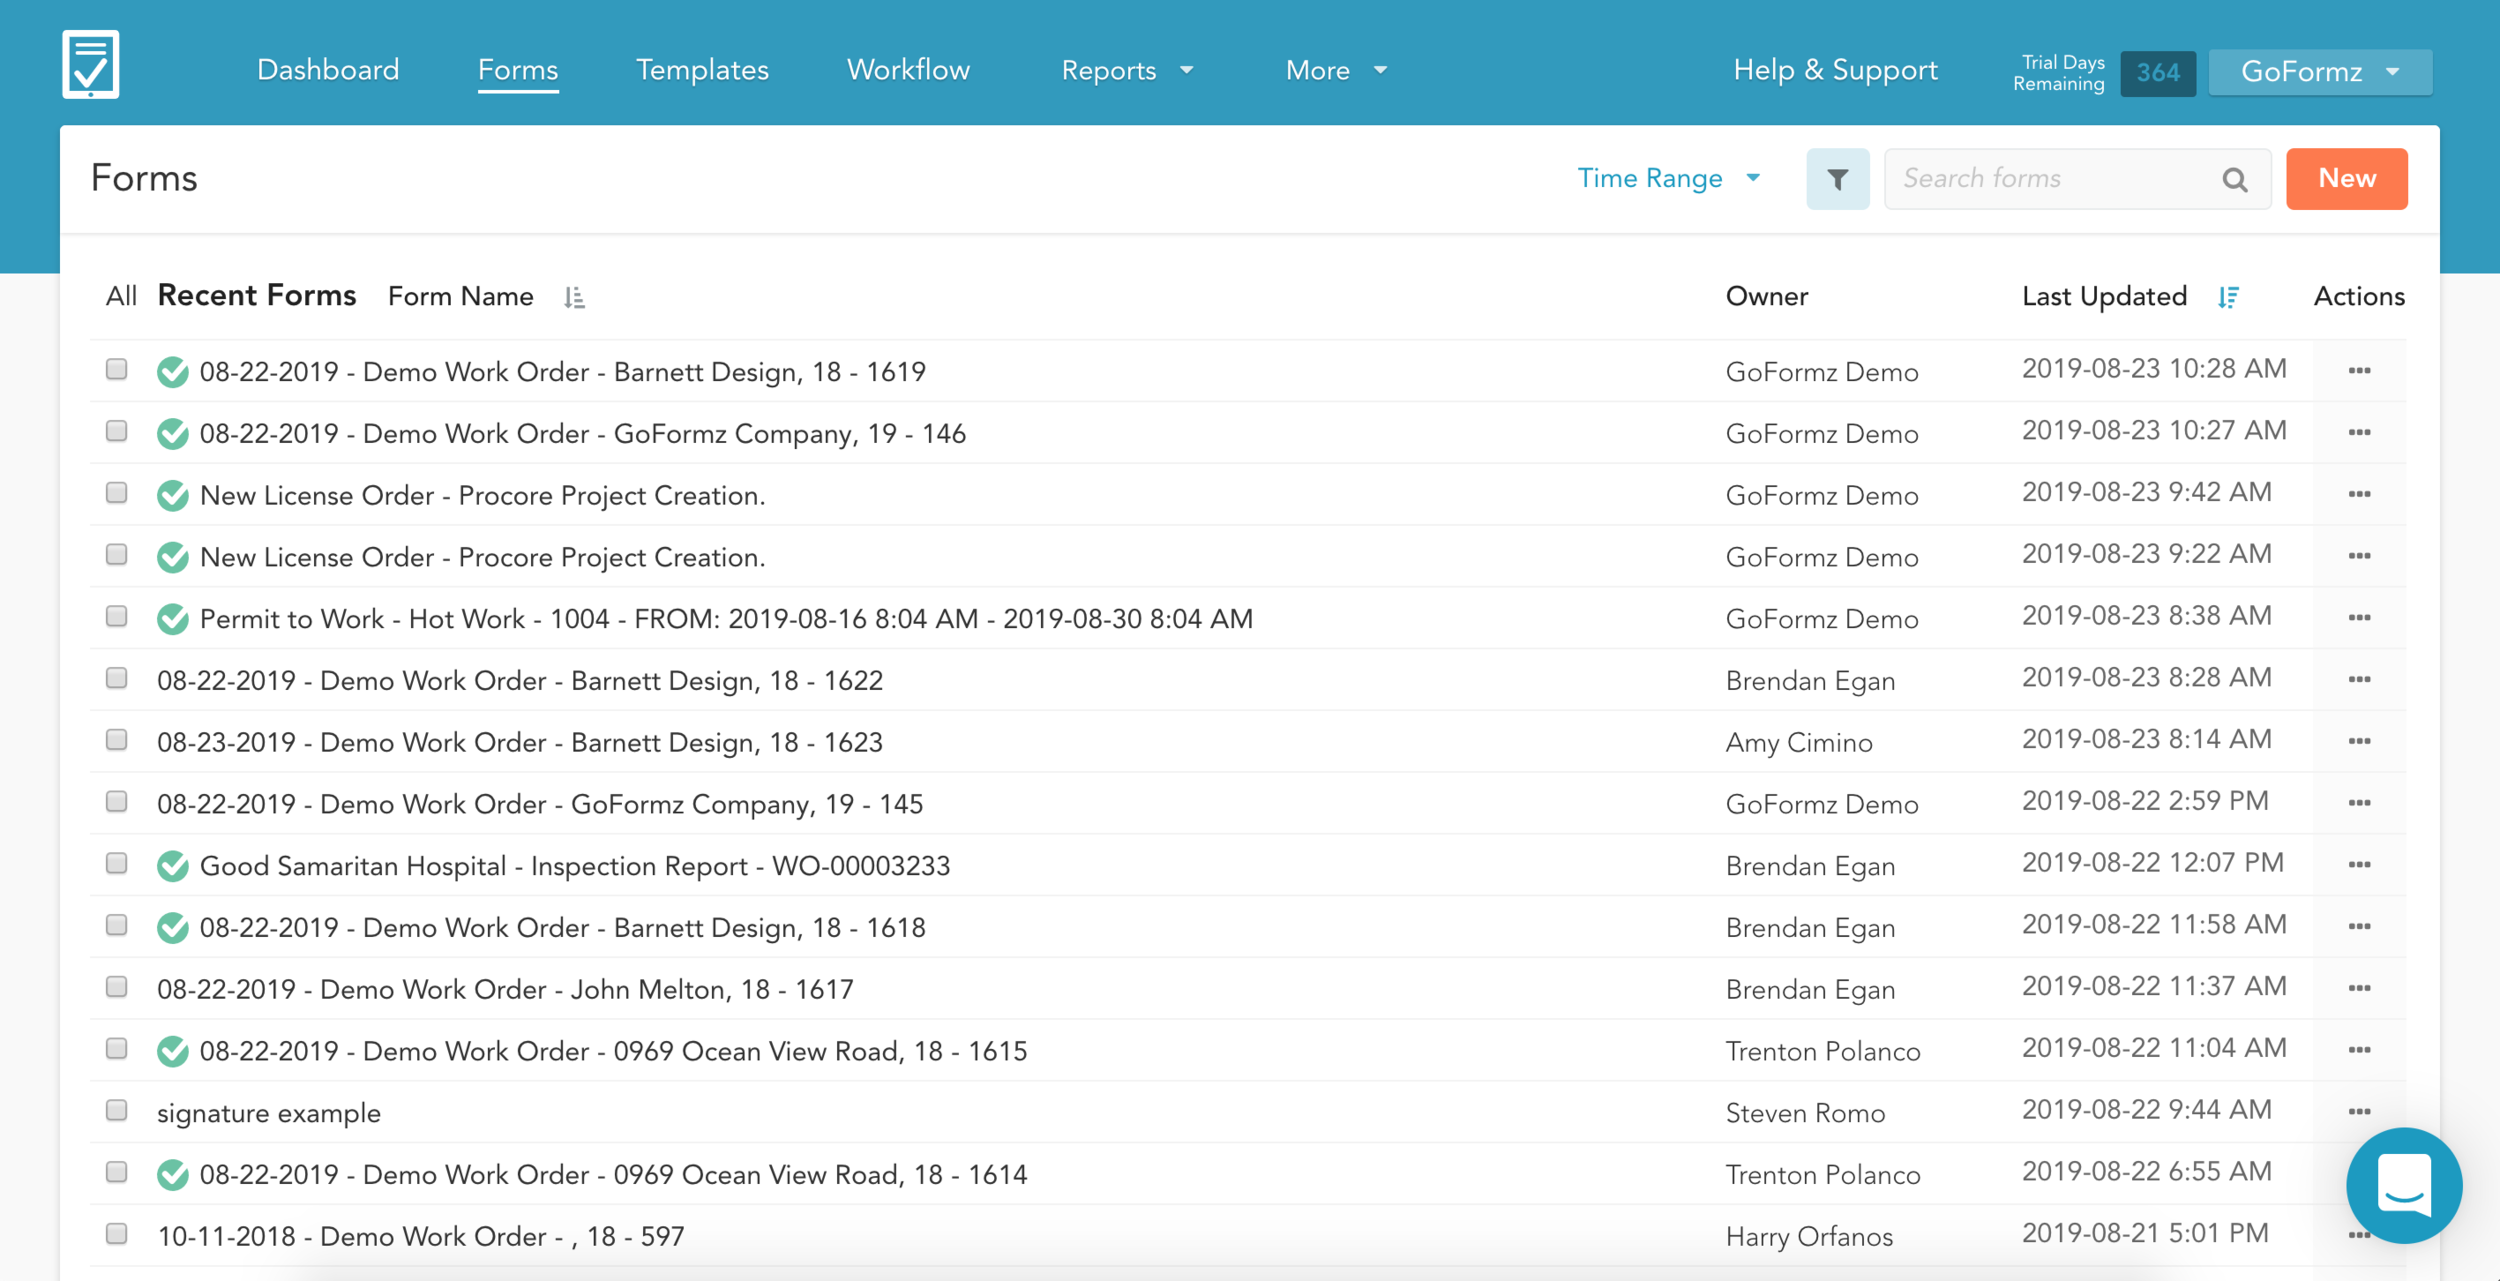Click owner Harry Orfanos
Screen dimensions: 2500x1281
[1809, 1237]
